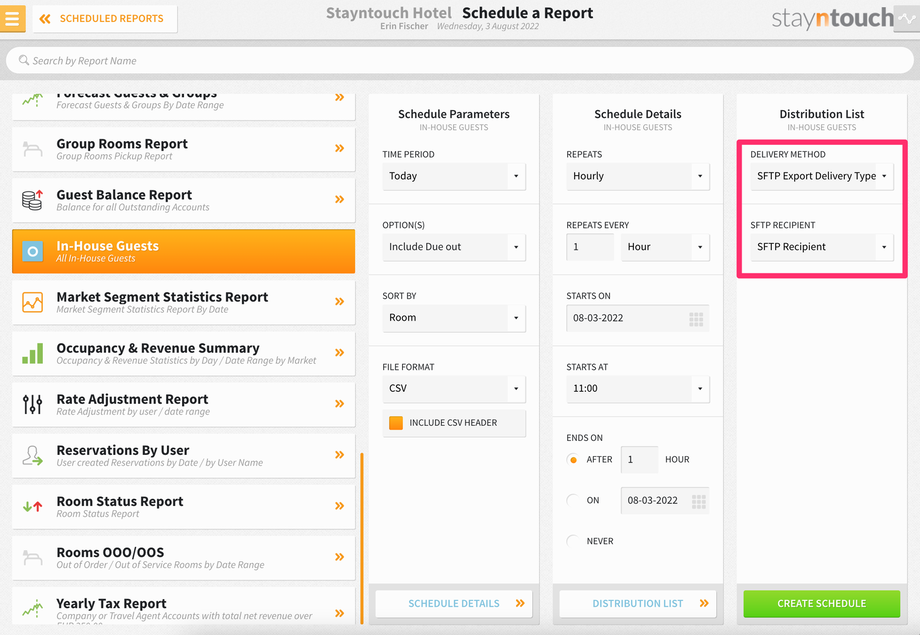The width and height of the screenshot is (920, 635).
Task: Click the Distribution List button
Action: 638,603
